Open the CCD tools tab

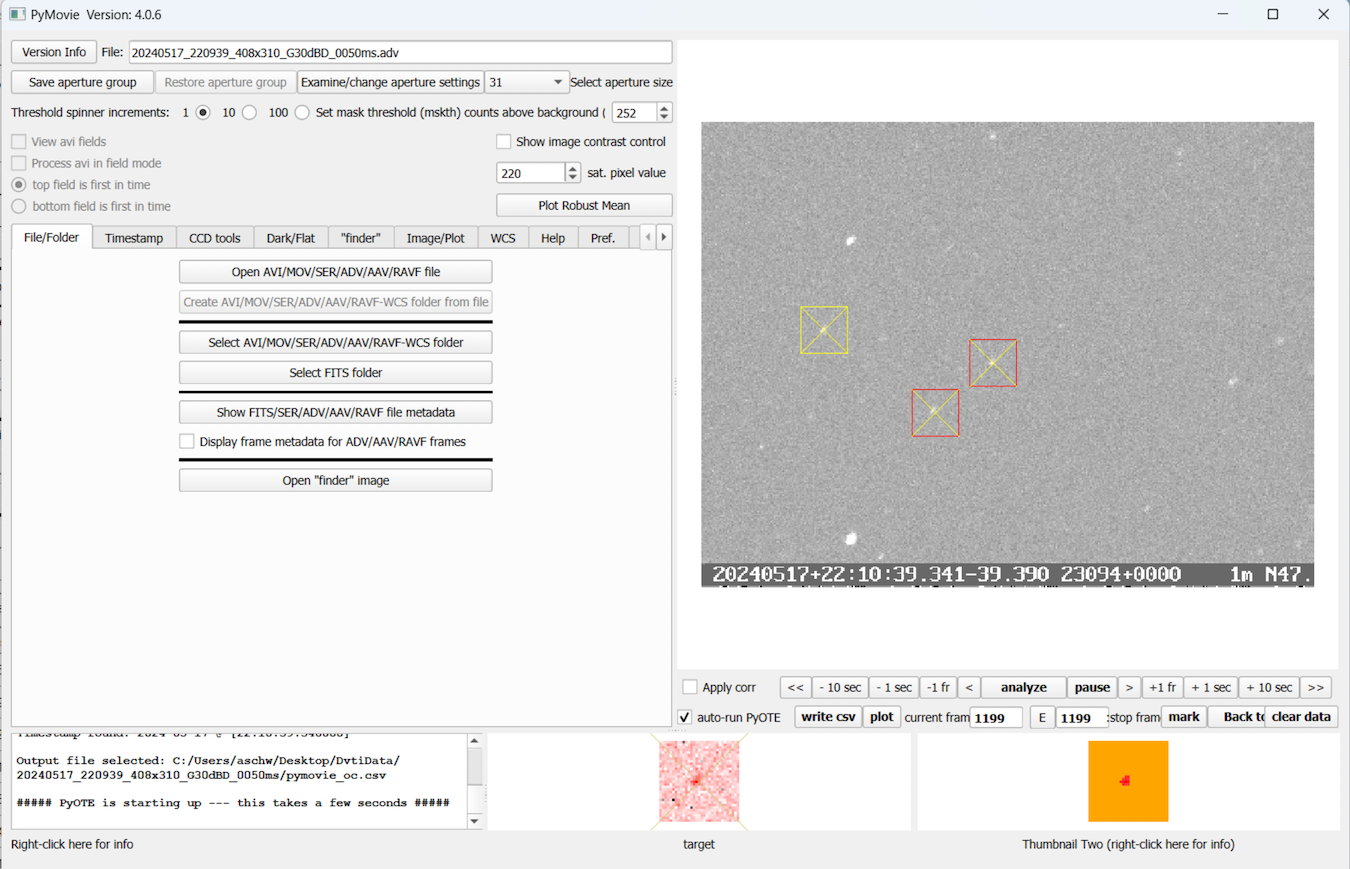tap(215, 238)
